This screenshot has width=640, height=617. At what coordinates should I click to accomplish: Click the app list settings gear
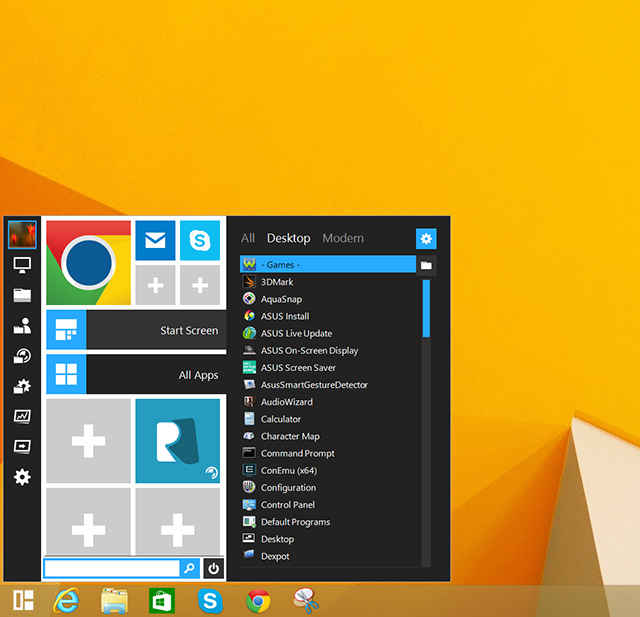[x=426, y=239]
